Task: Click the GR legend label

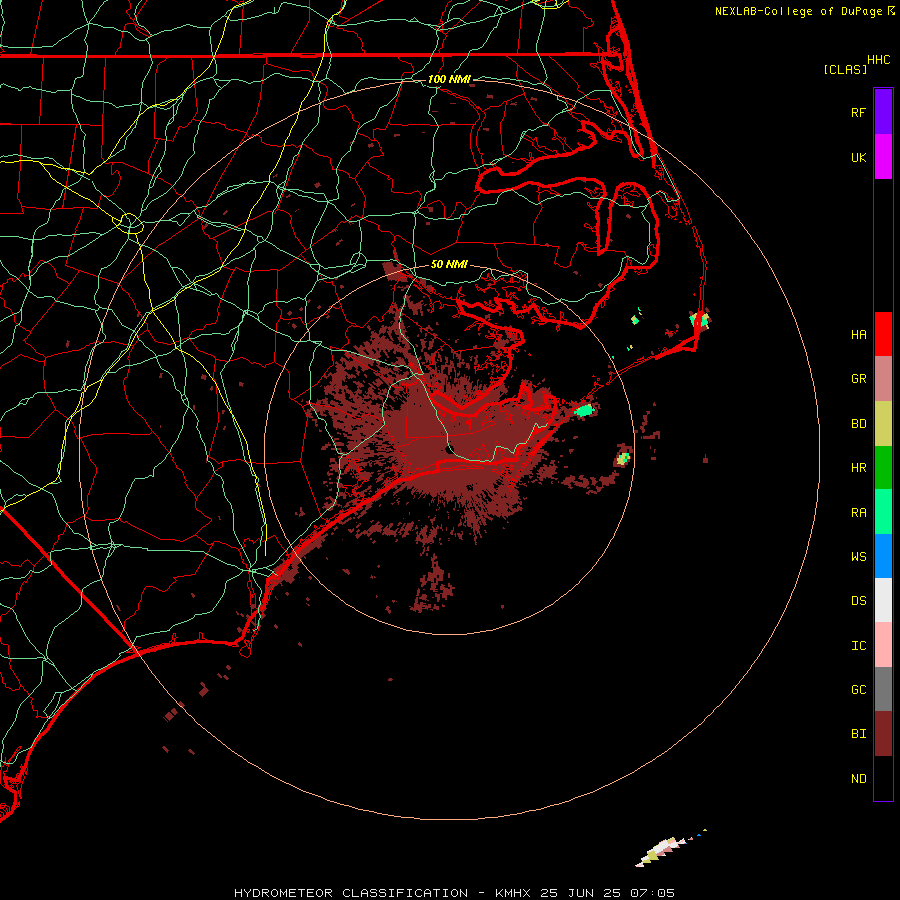Action: coord(858,379)
